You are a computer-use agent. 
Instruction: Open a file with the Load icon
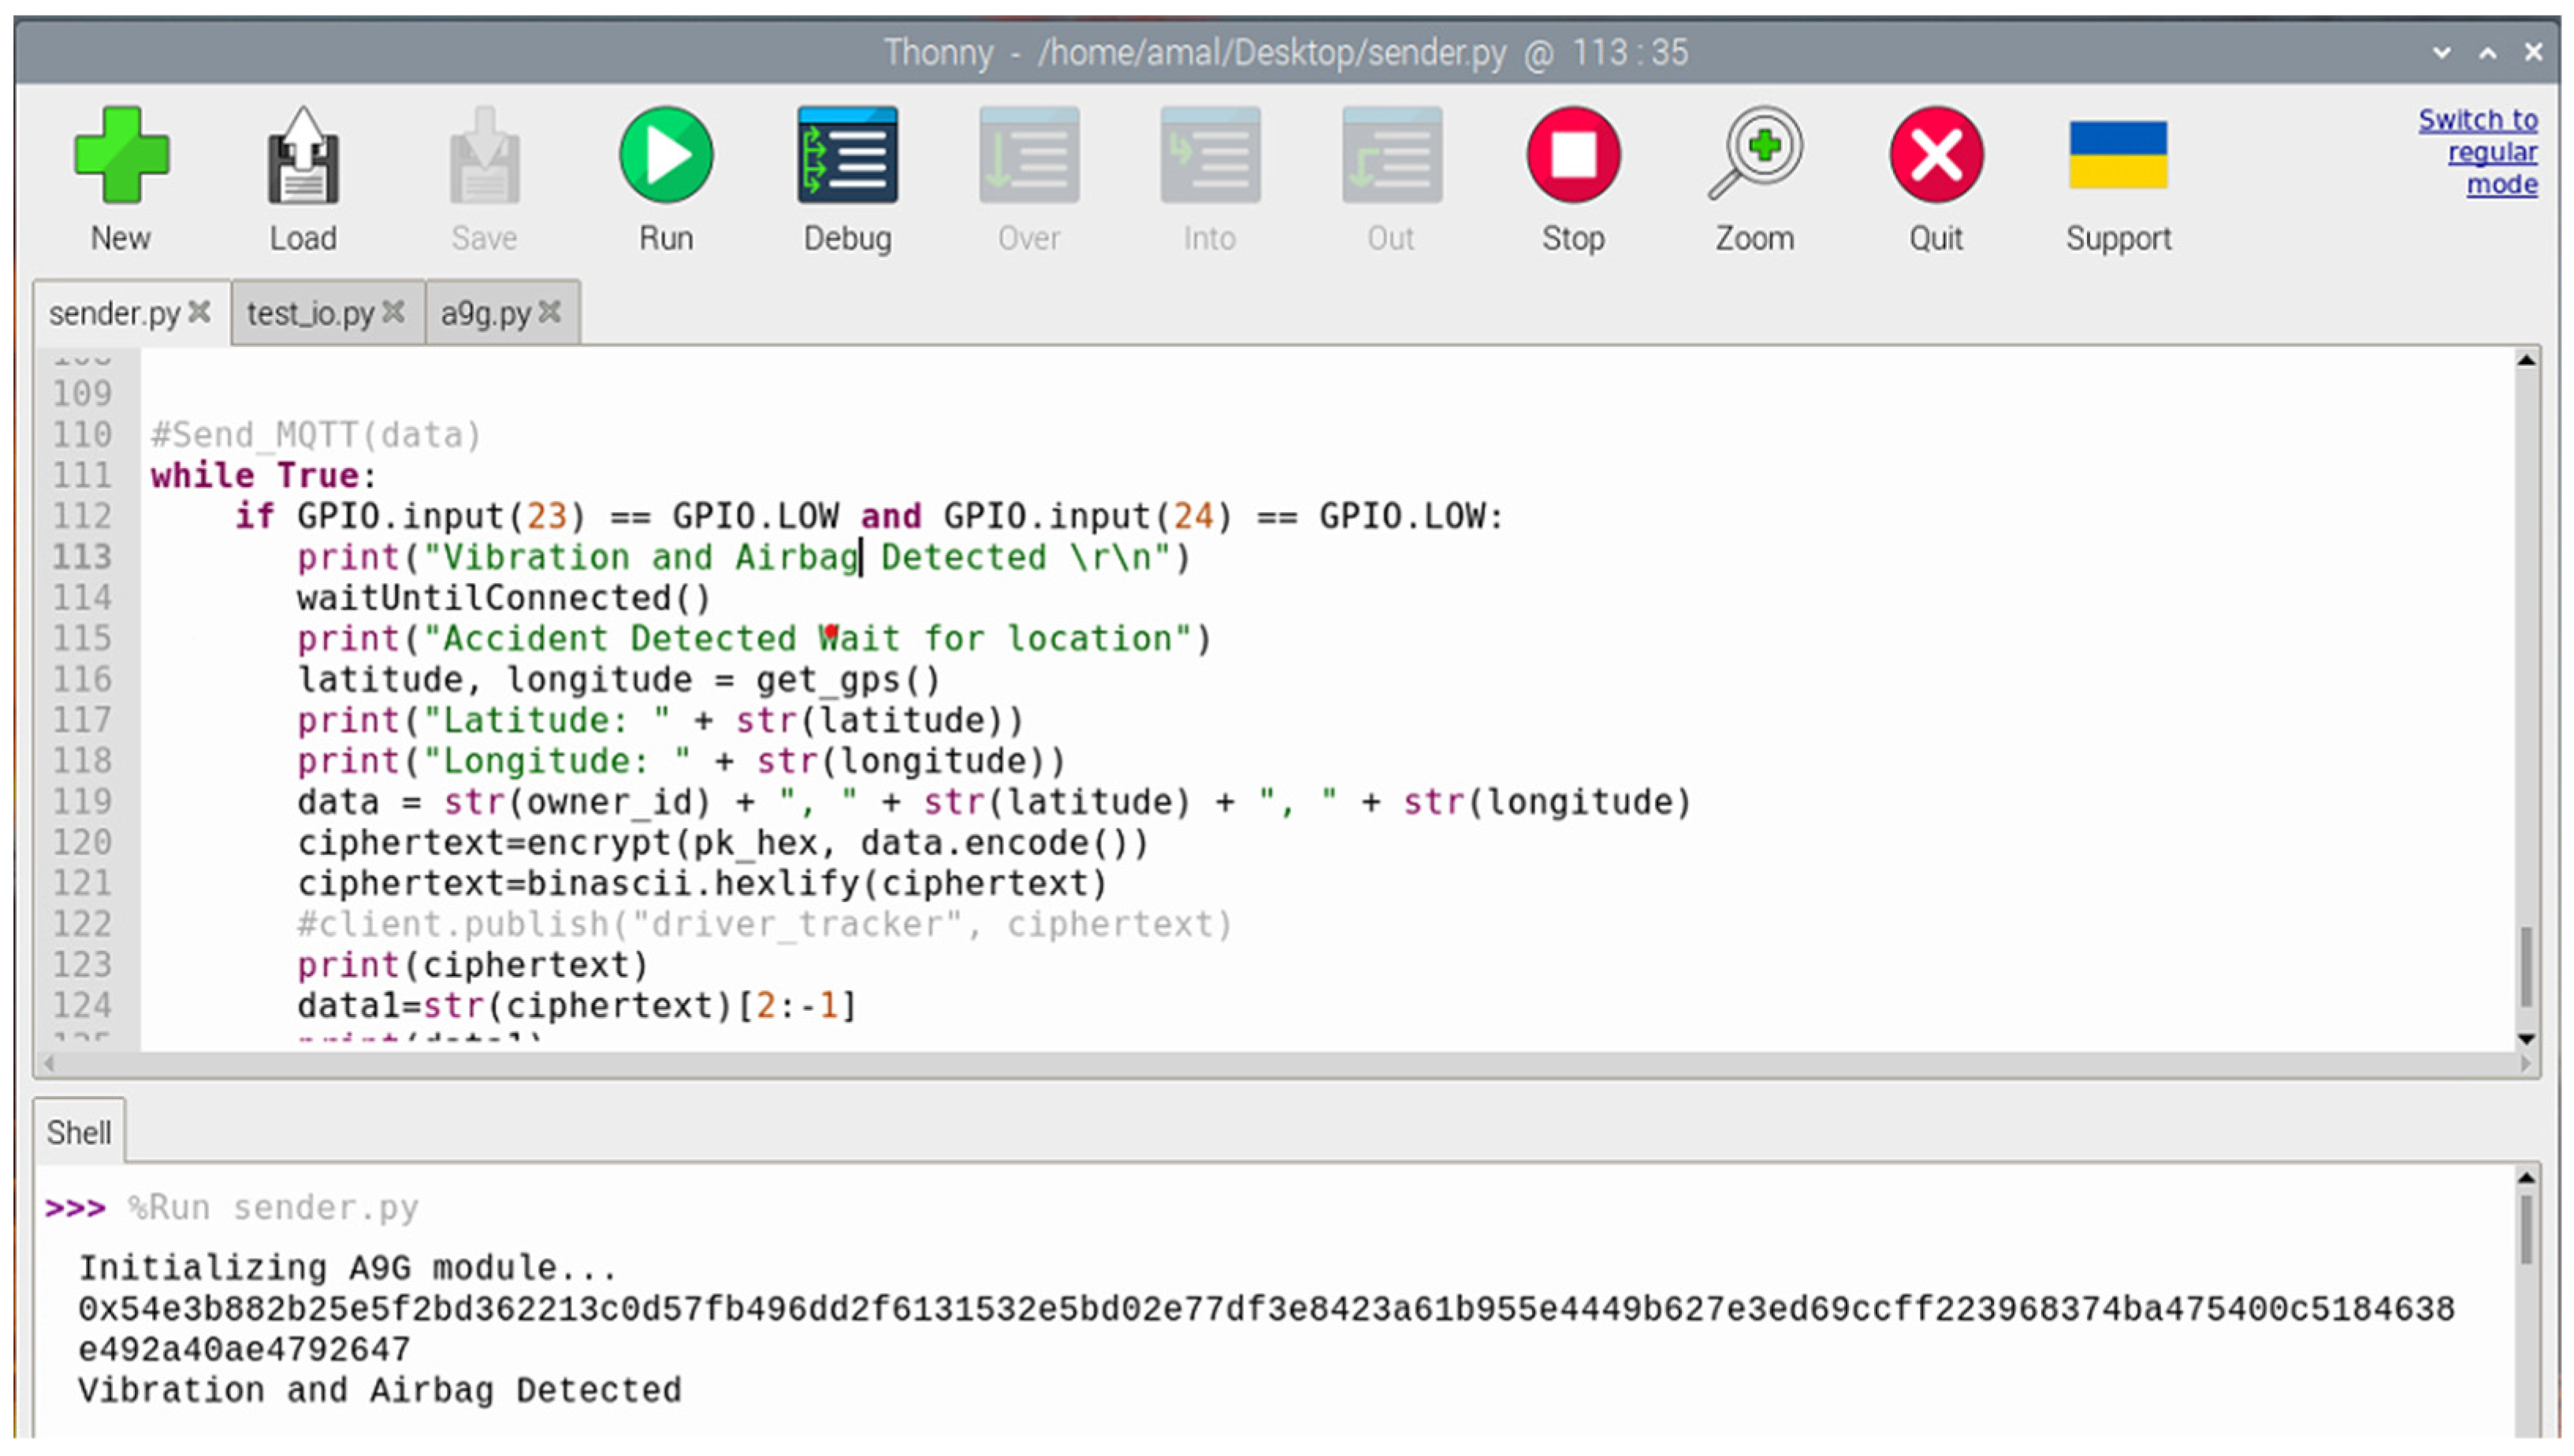click(303, 156)
